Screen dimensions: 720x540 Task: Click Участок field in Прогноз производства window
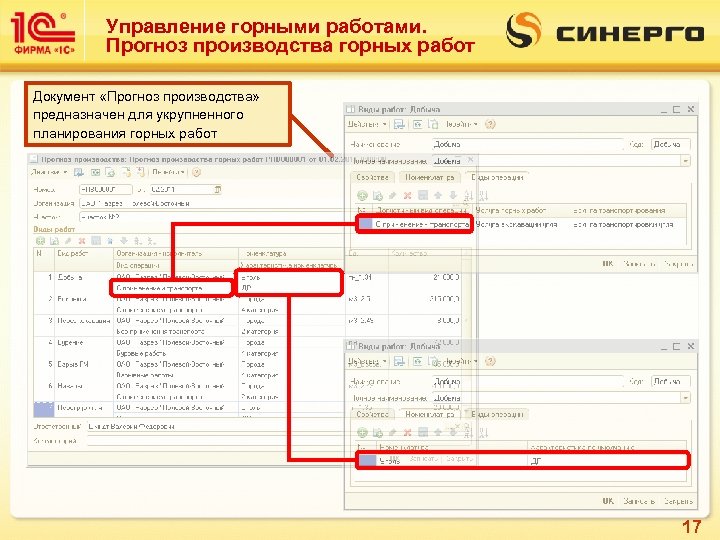pyautogui.click(x=211, y=217)
